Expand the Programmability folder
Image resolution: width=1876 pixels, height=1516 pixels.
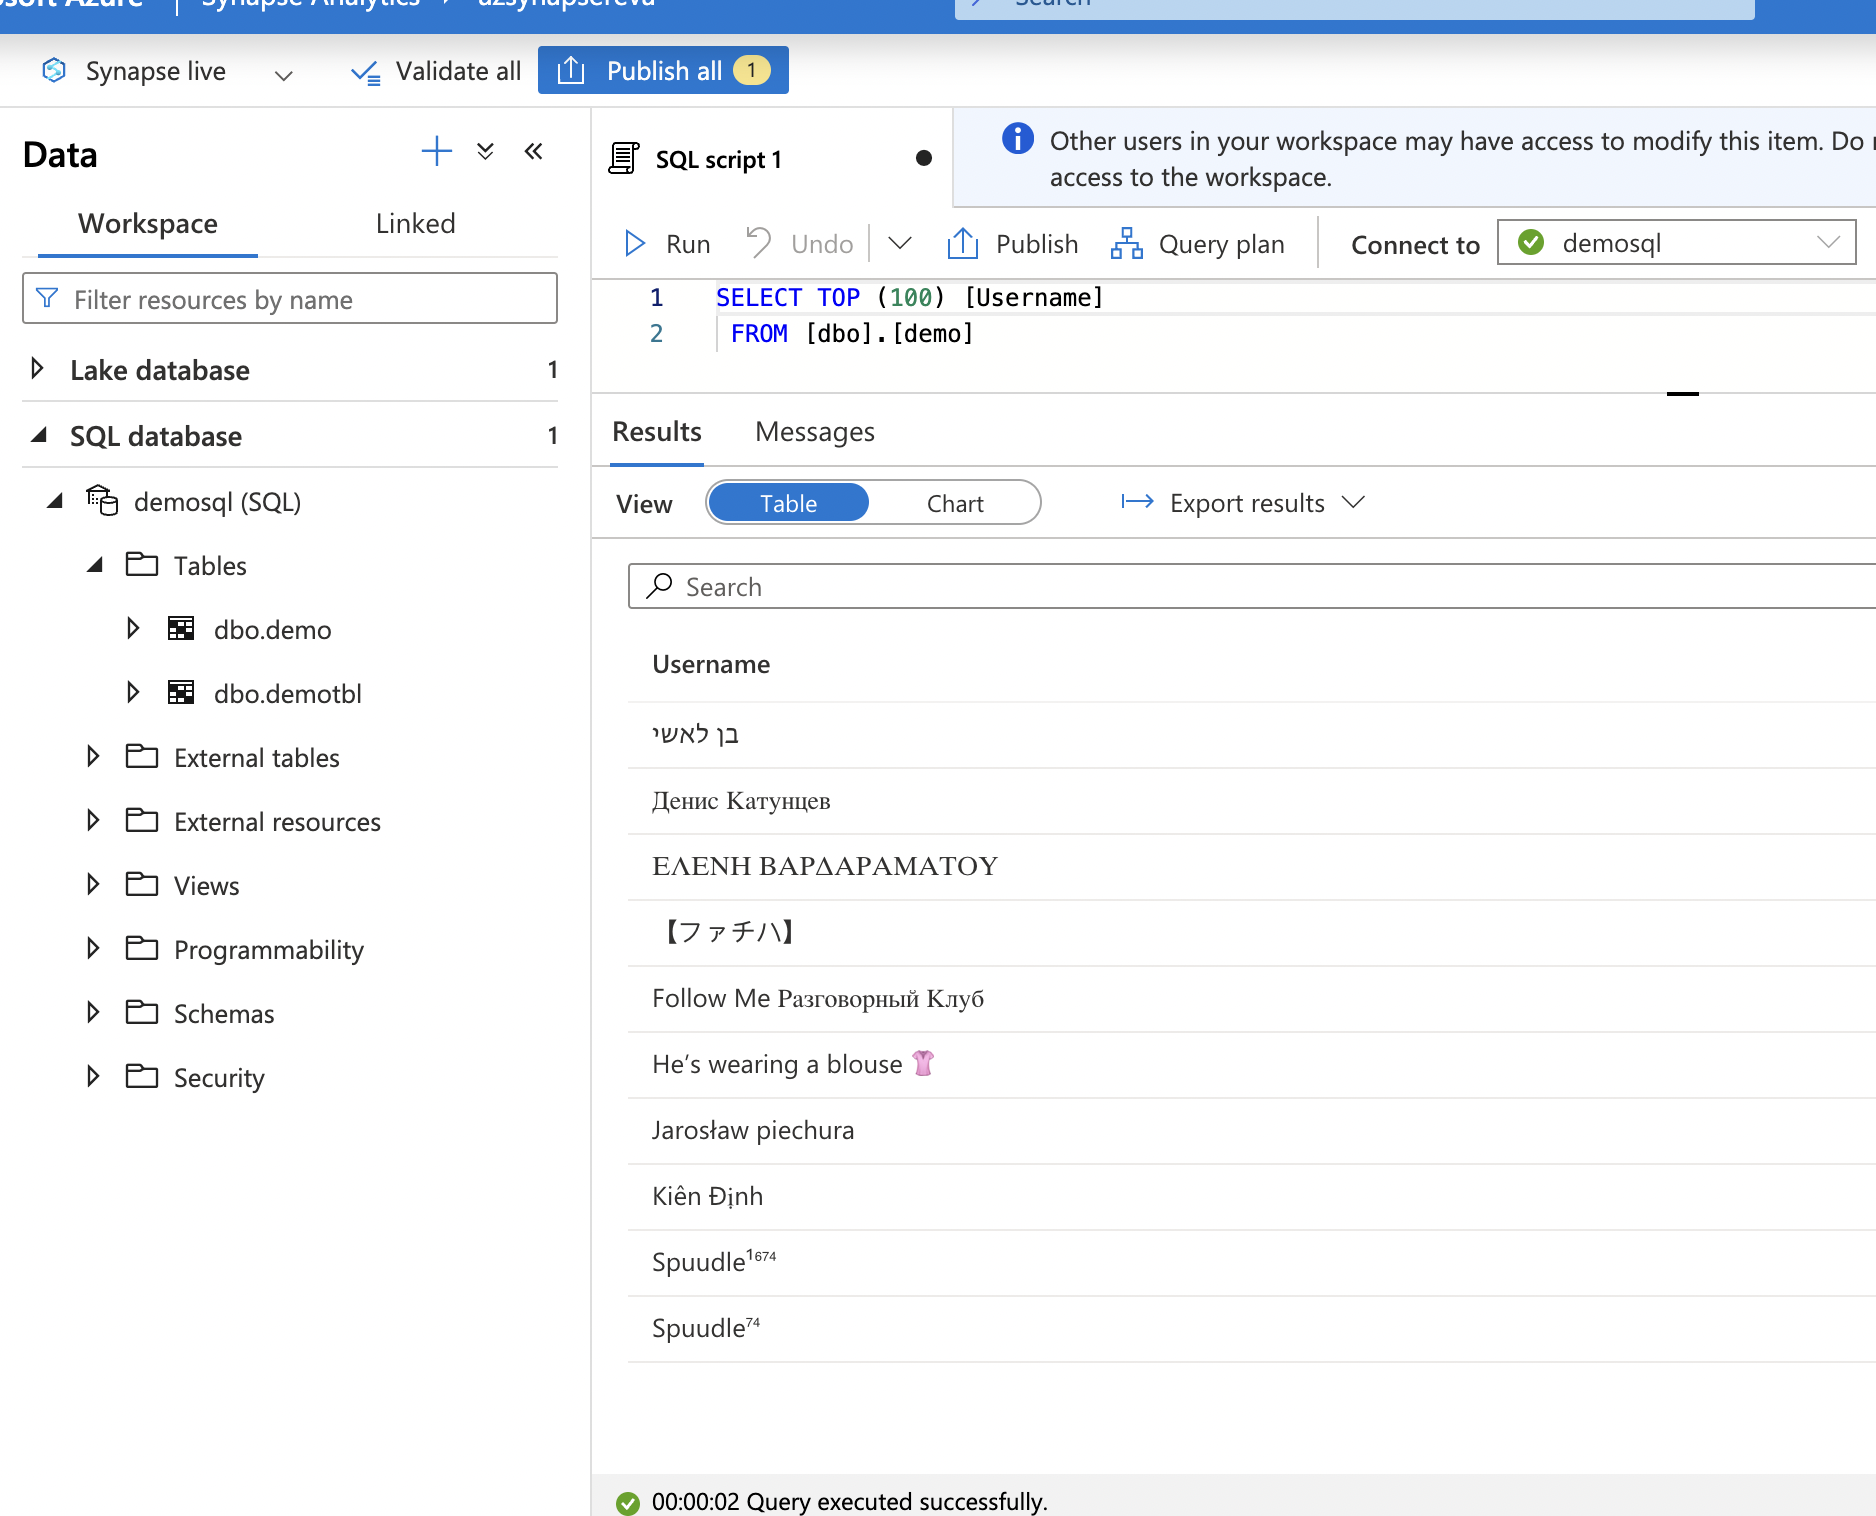click(93, 948)
